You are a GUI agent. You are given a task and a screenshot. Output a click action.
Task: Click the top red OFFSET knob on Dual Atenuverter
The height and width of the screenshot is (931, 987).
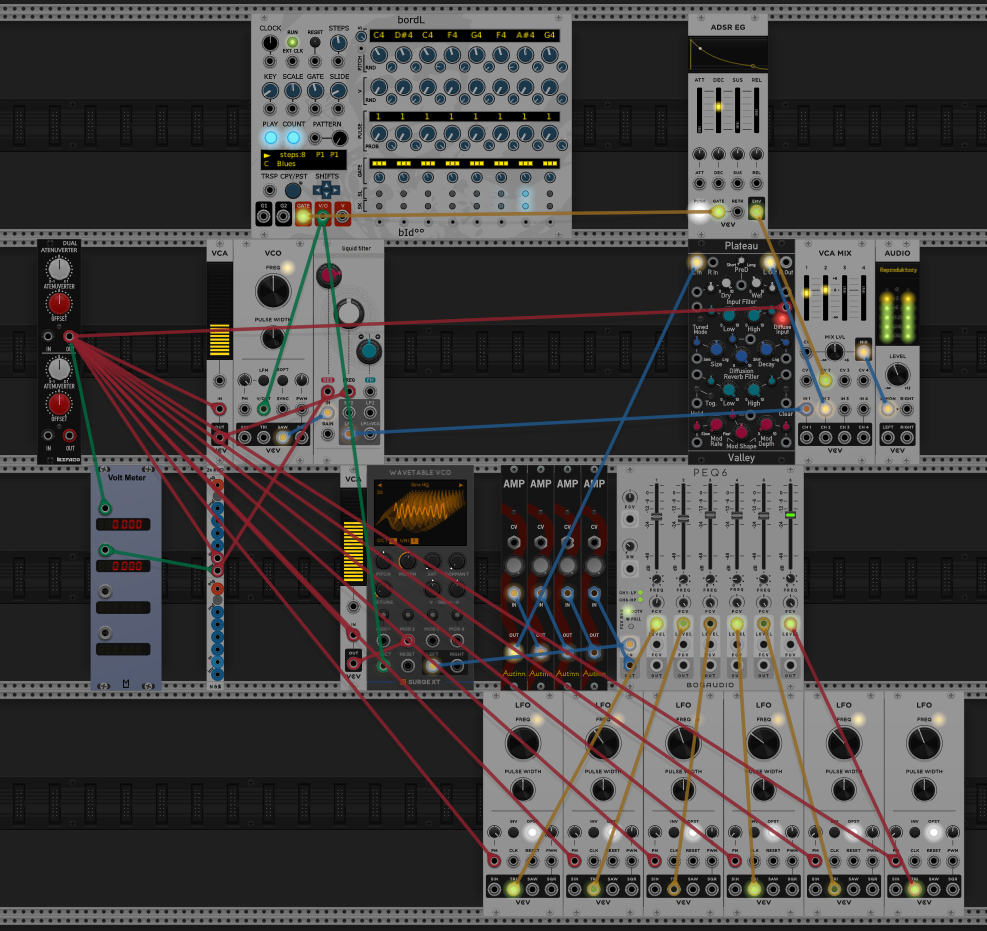point(59,303)
